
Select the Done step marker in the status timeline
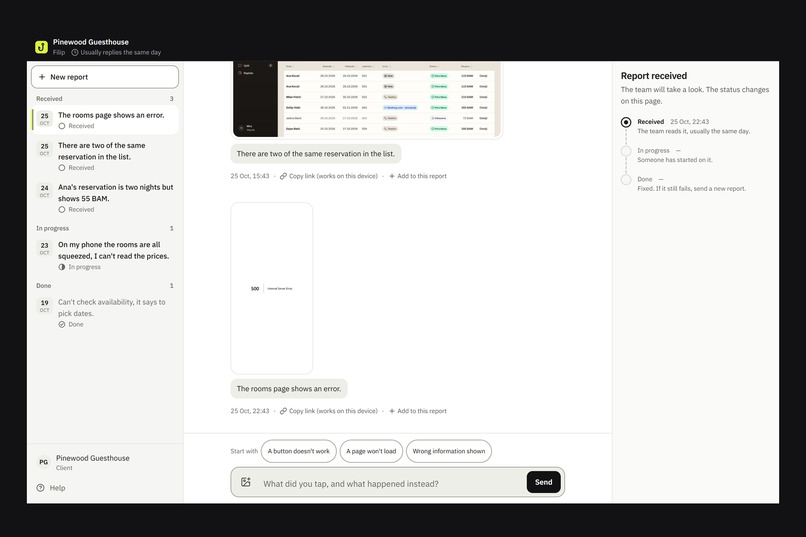pyautogui.click(x=626, y=180)
